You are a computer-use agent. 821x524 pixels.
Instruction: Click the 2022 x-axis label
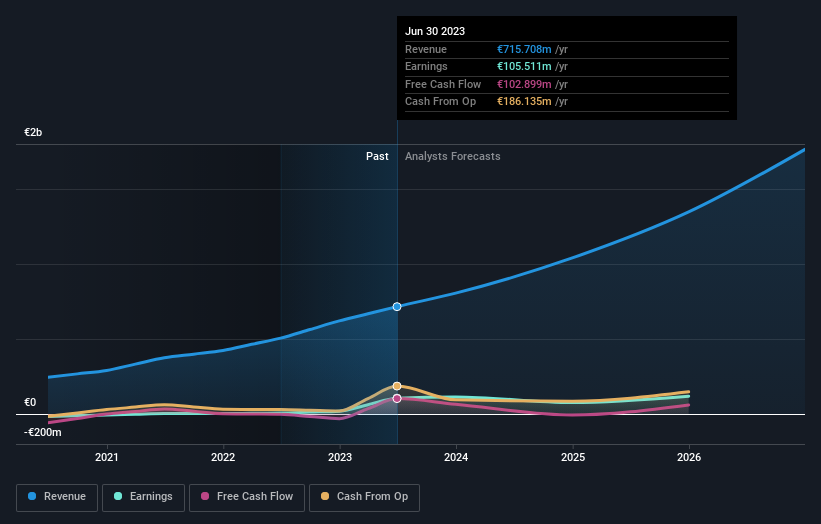223,457
